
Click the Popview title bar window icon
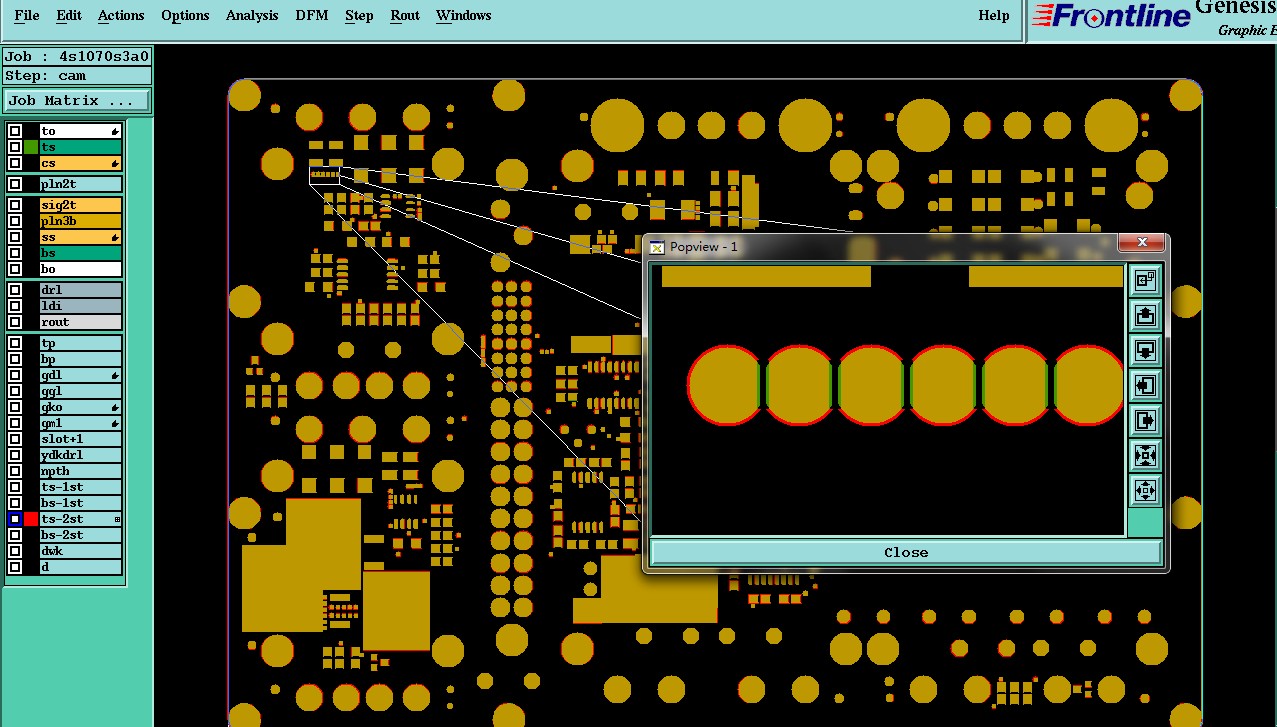pyautogui.click(x=657, y=247)
